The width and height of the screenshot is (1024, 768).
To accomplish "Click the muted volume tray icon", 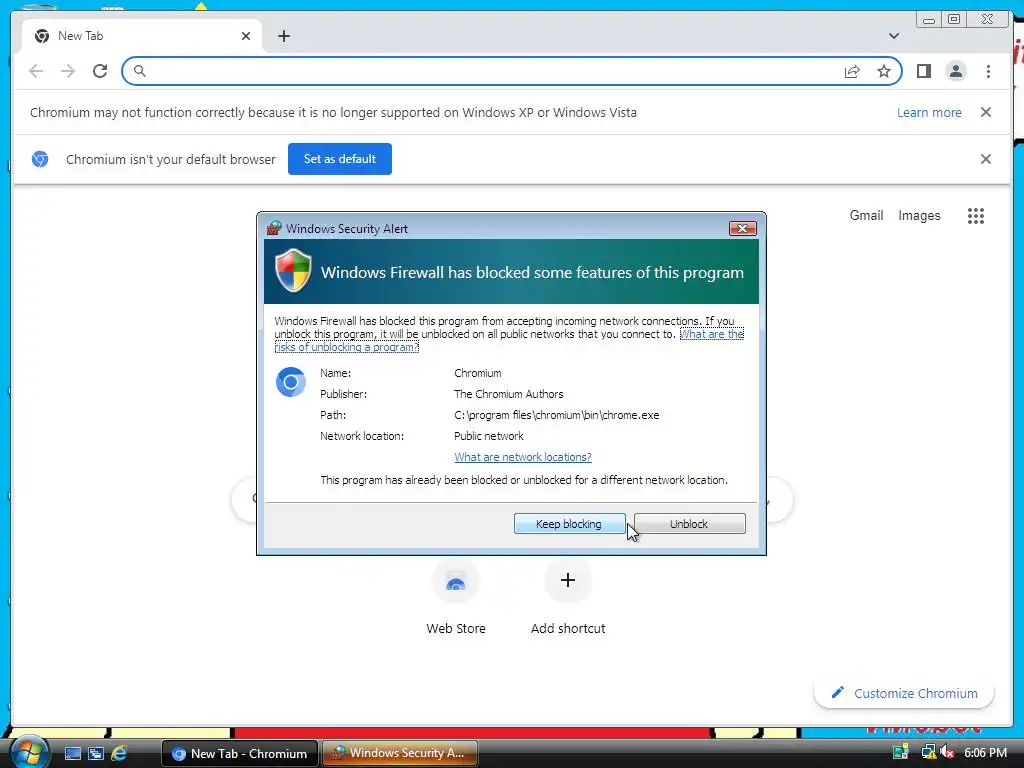I will tap(947, 753).
